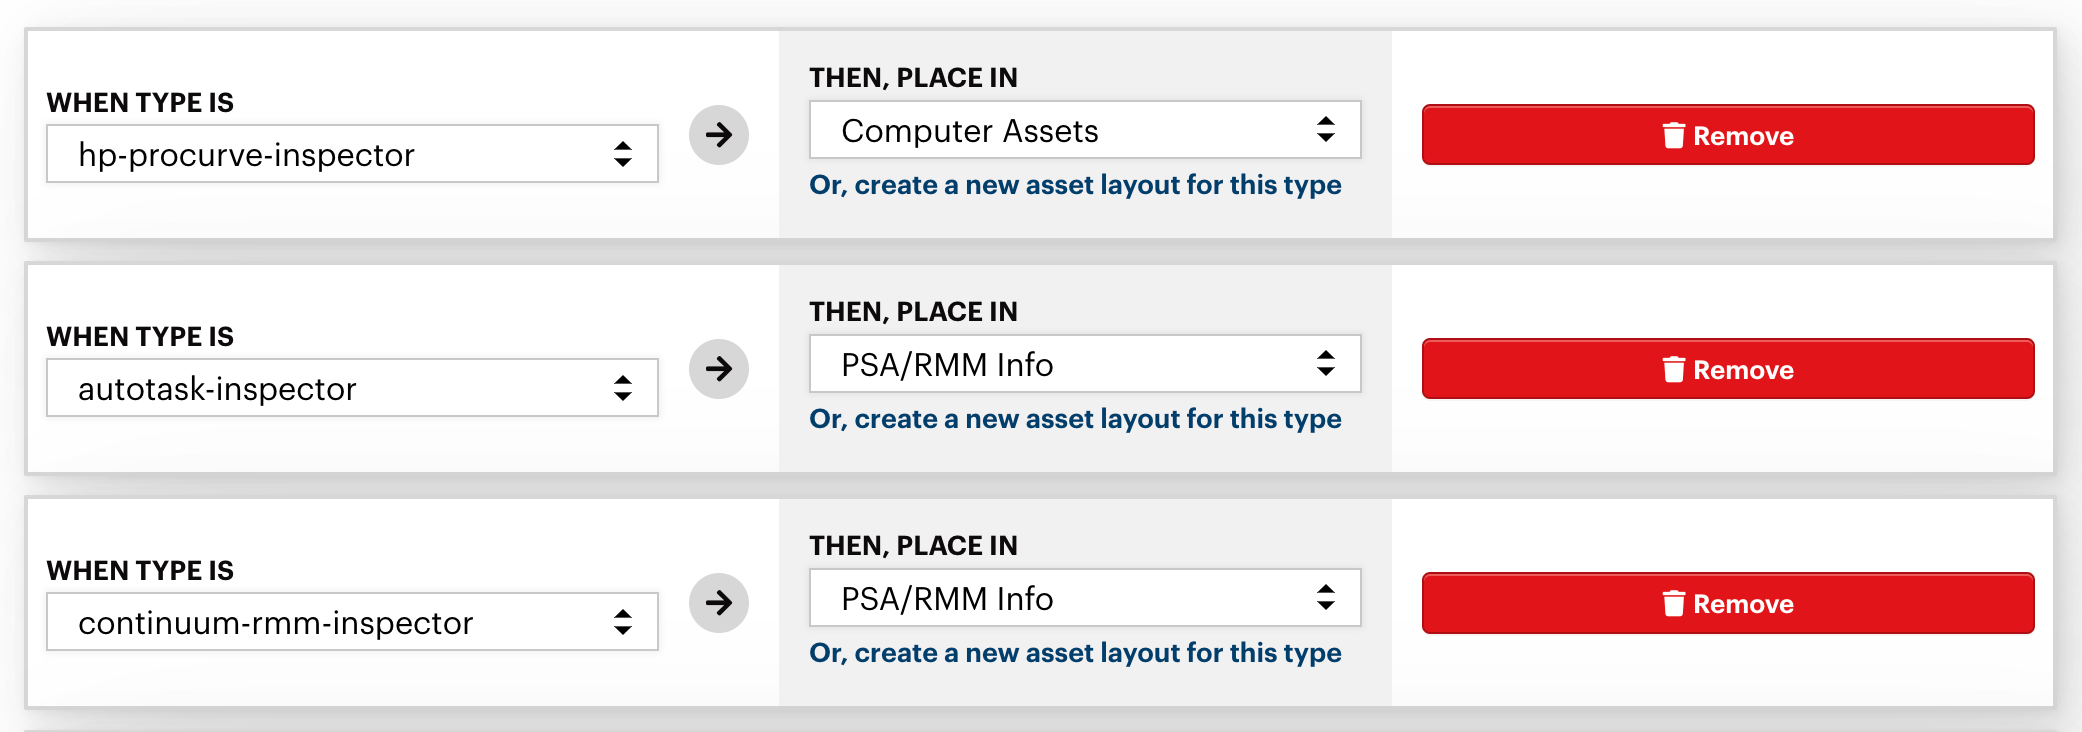Click trash icon in autotask-inspector row
The height and width of the screenshot is (732, 2082).
[x=1673, y=369]
